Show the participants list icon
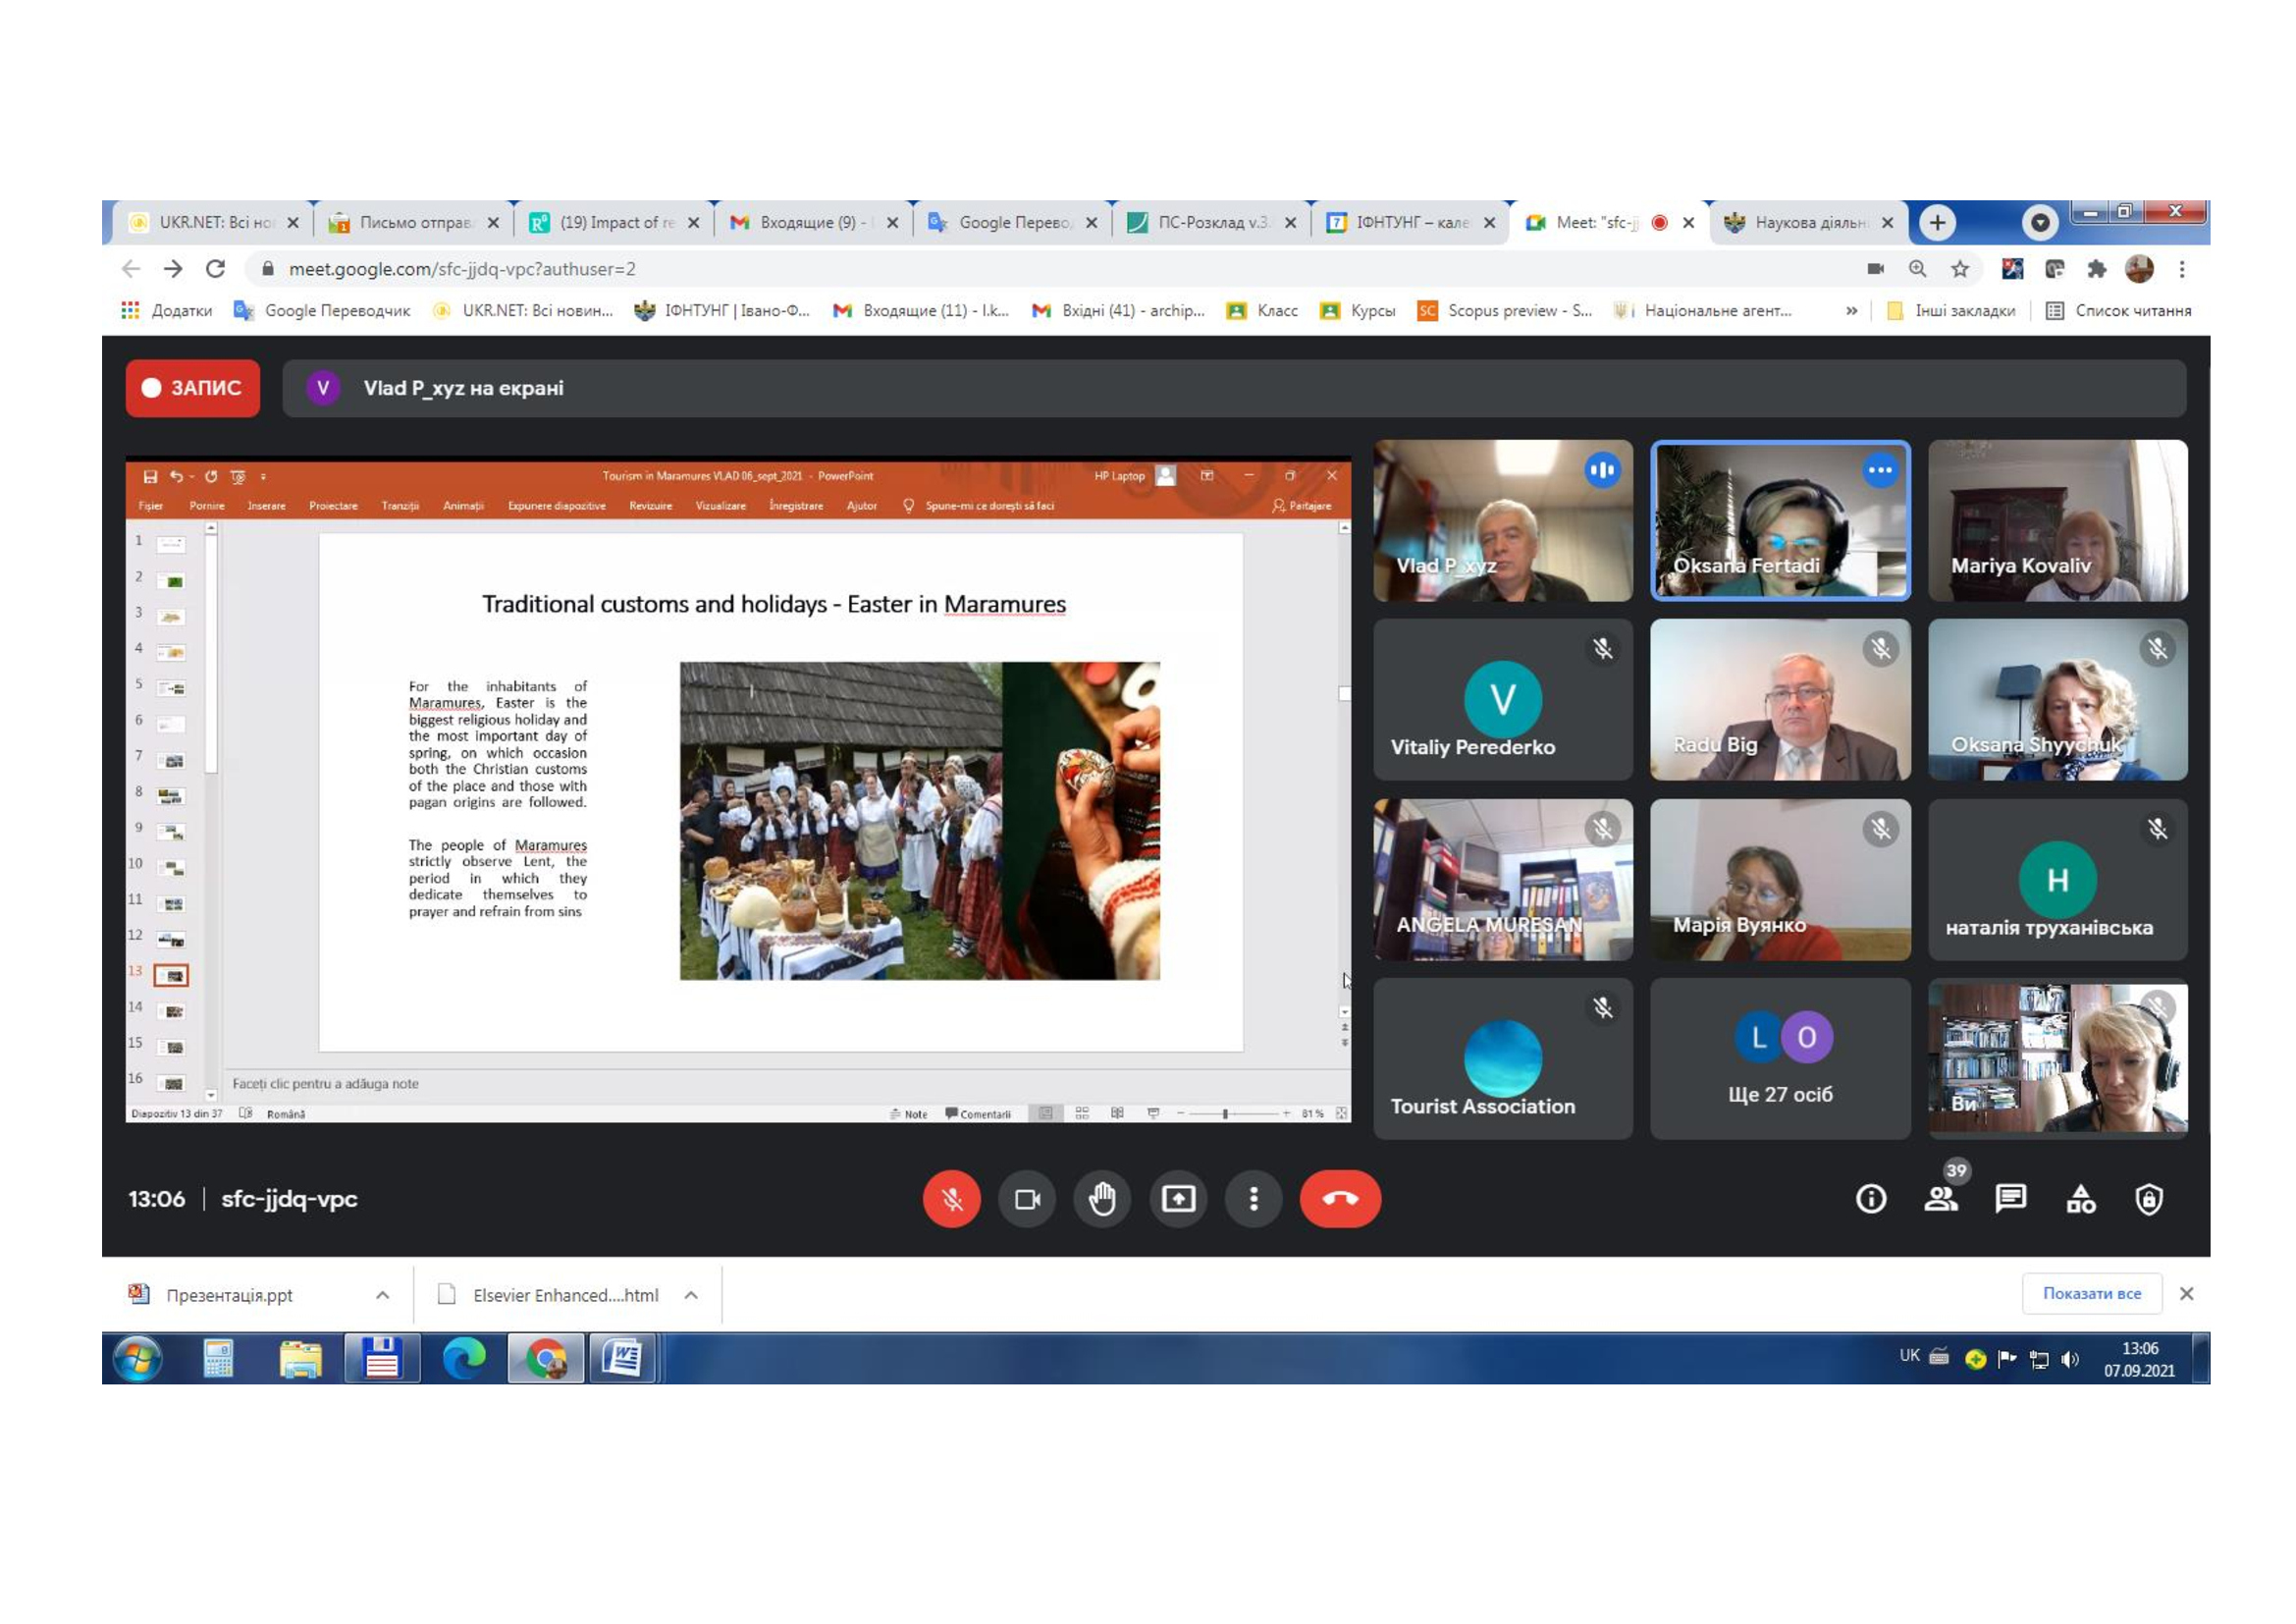 [1941, 1198]
